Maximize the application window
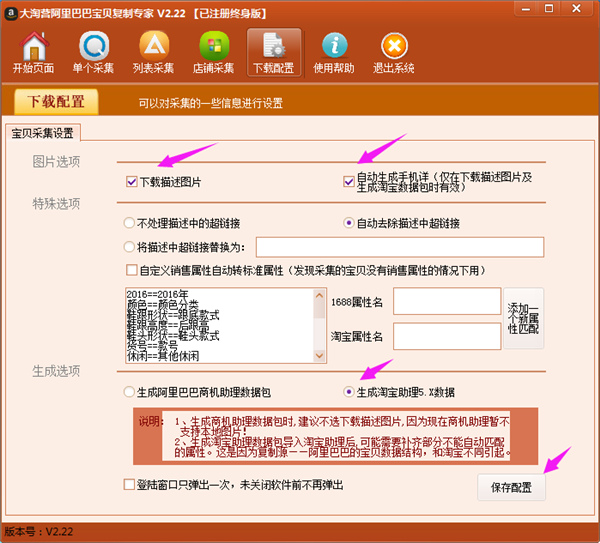The image size is (600, 543). 549,9
